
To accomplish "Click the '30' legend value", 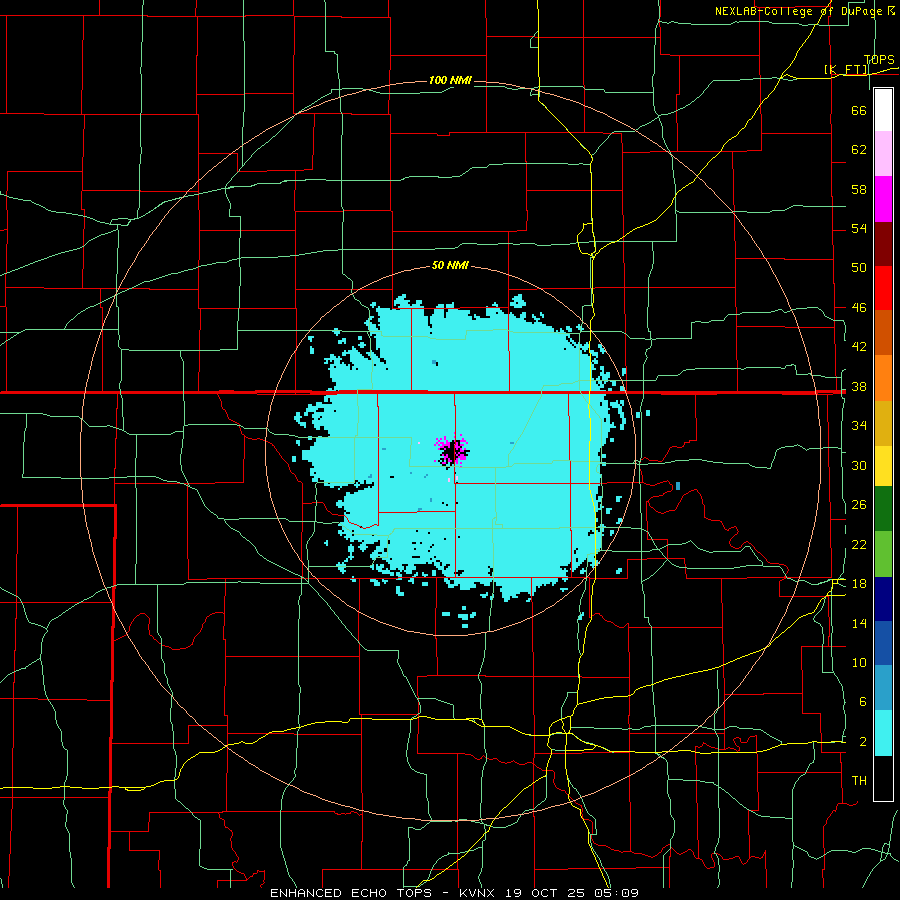I will coord(859,465).
